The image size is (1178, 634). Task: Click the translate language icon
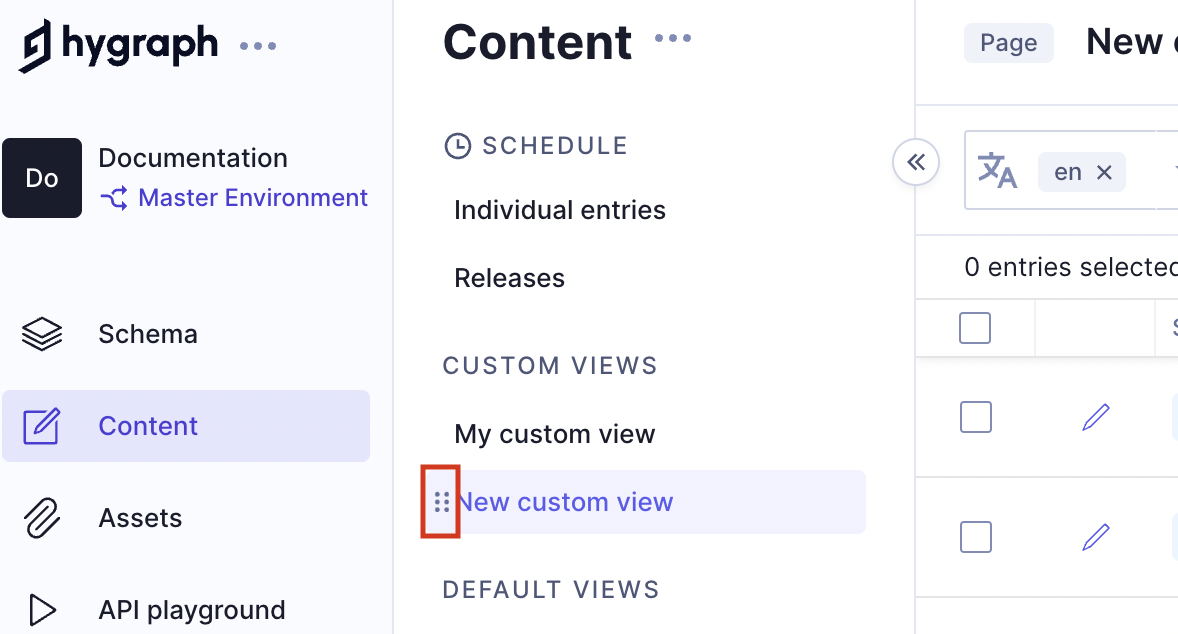(997, 171)
